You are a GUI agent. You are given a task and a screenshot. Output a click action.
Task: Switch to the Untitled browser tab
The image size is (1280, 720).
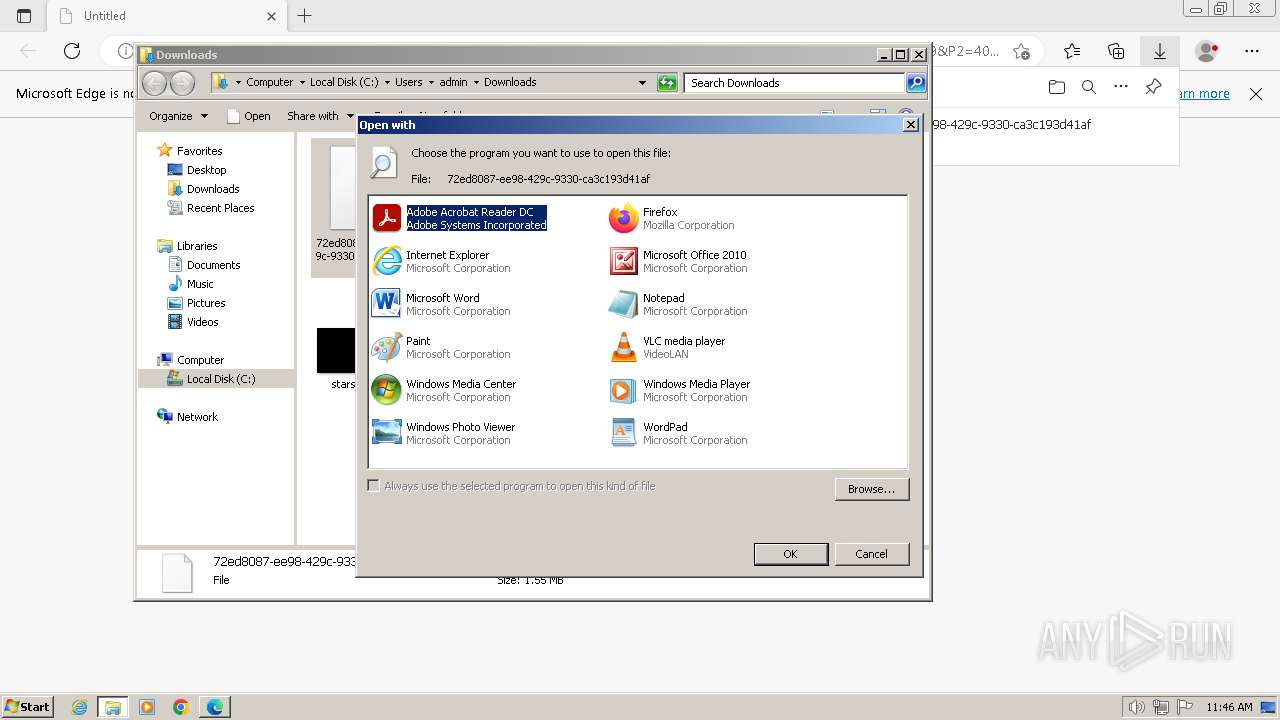pos(167,16)
